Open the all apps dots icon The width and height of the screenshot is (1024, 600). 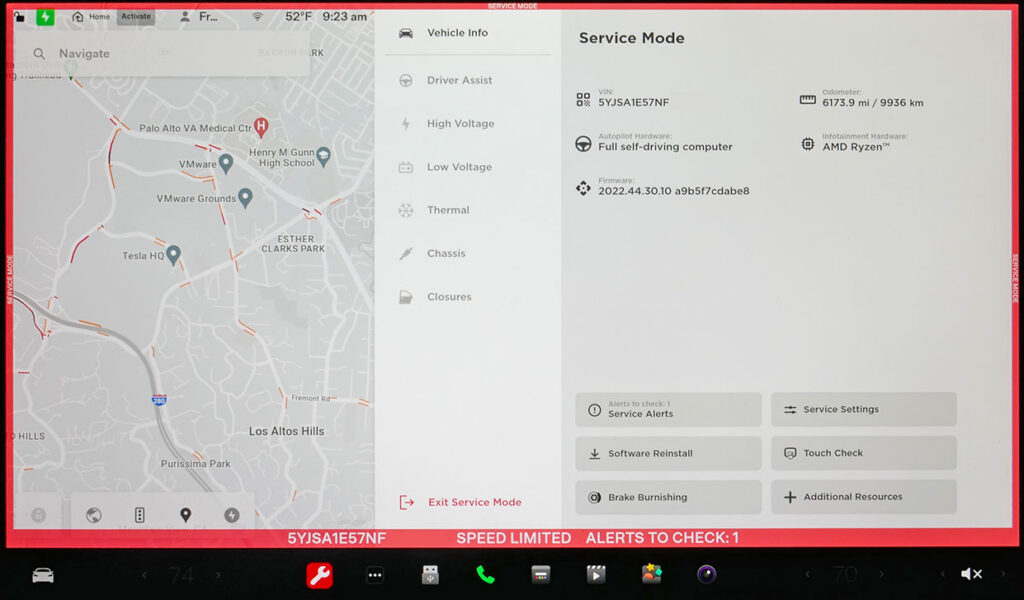(375, 575)
